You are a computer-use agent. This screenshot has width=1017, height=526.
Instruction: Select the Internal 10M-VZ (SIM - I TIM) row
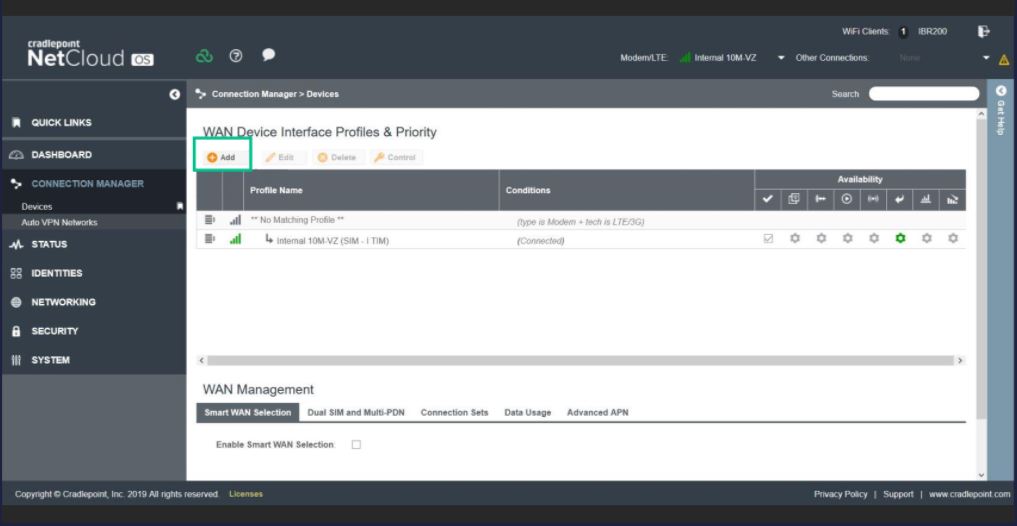point(581,239)
